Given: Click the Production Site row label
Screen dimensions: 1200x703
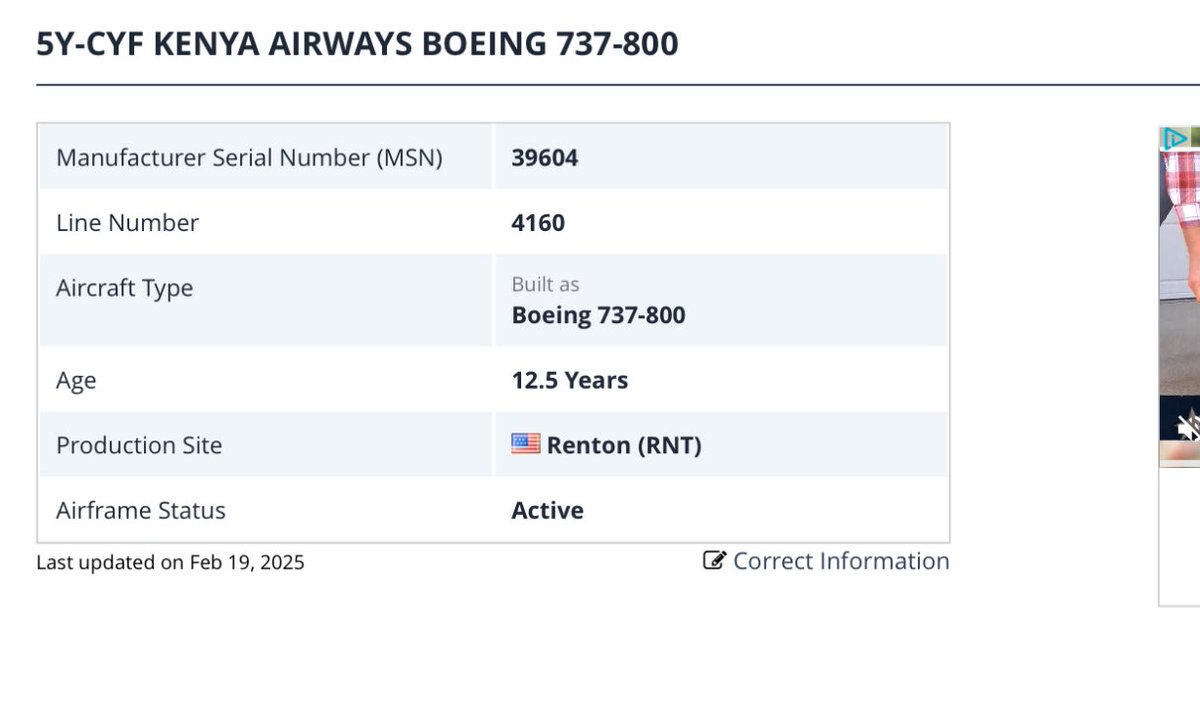Looking at the screenshot, I should 139,445.
